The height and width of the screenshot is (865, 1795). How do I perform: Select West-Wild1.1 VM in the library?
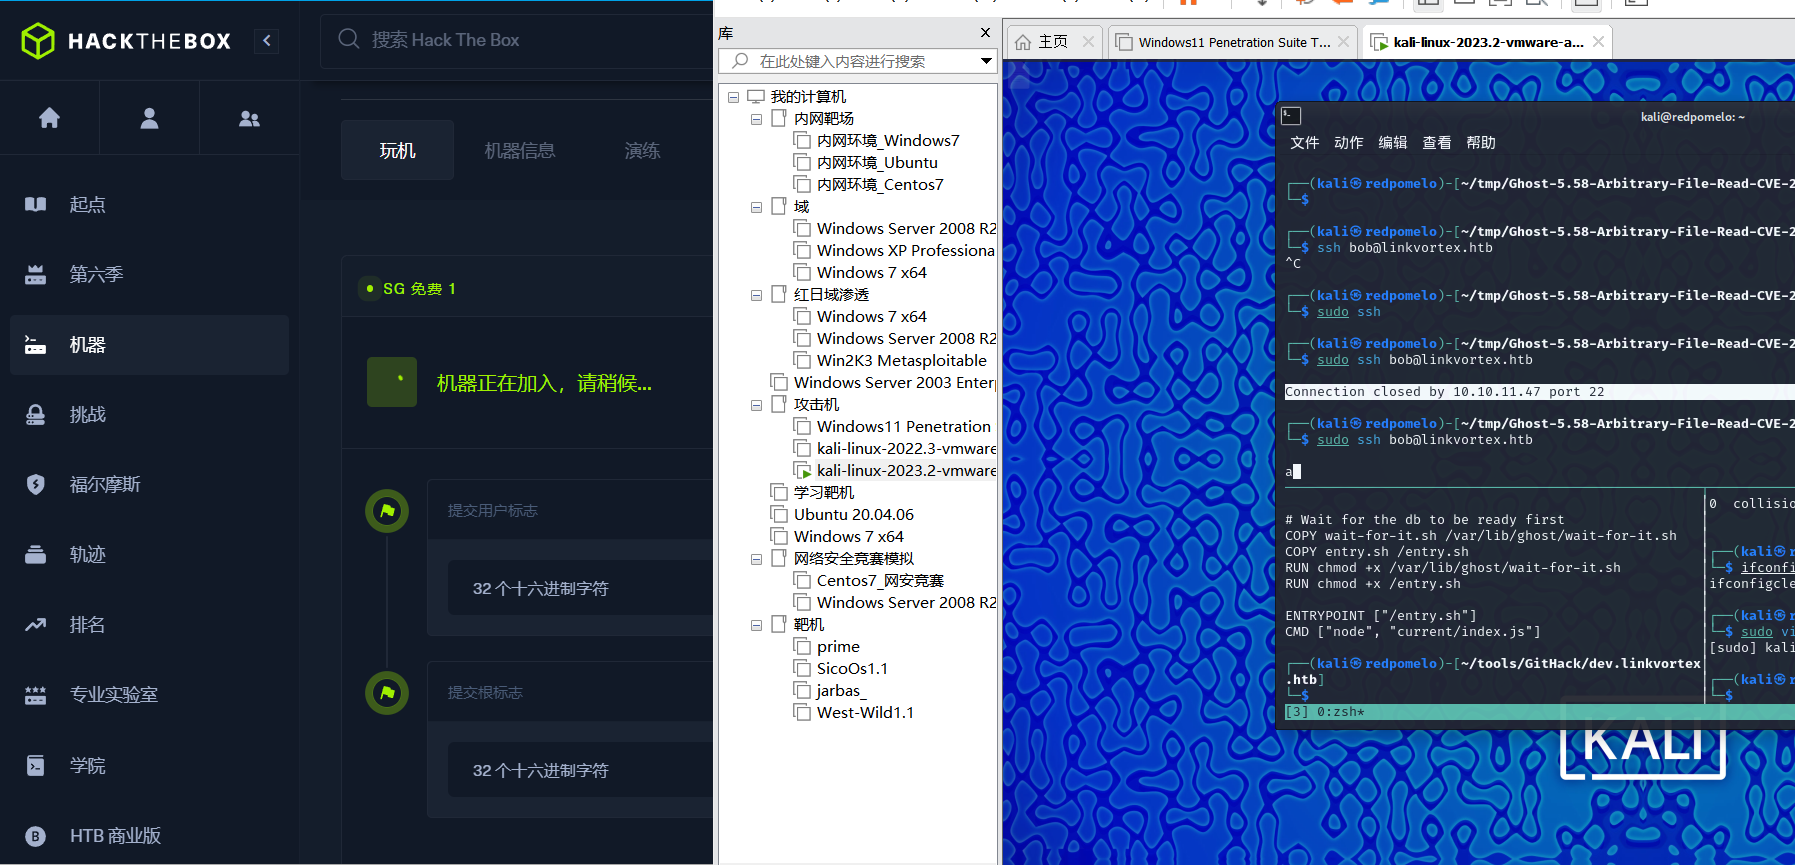(x=865, y=713)
